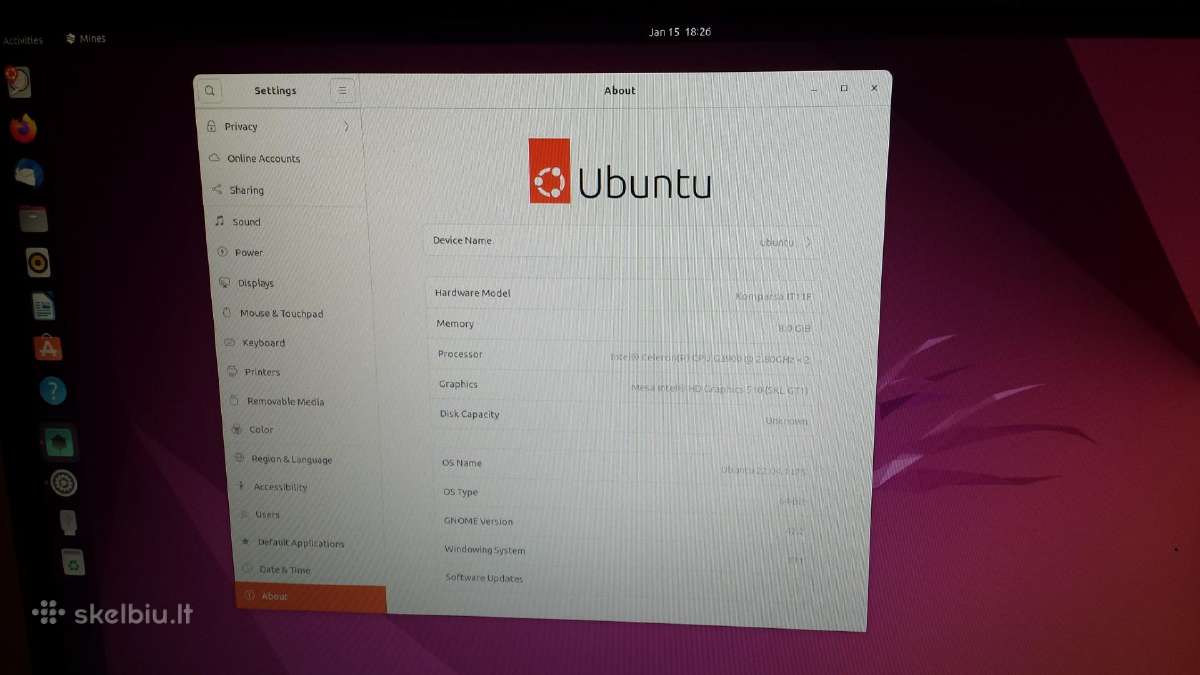
Task: Open Ubuntu Software from the dock
Action: (x=48, y=348)
